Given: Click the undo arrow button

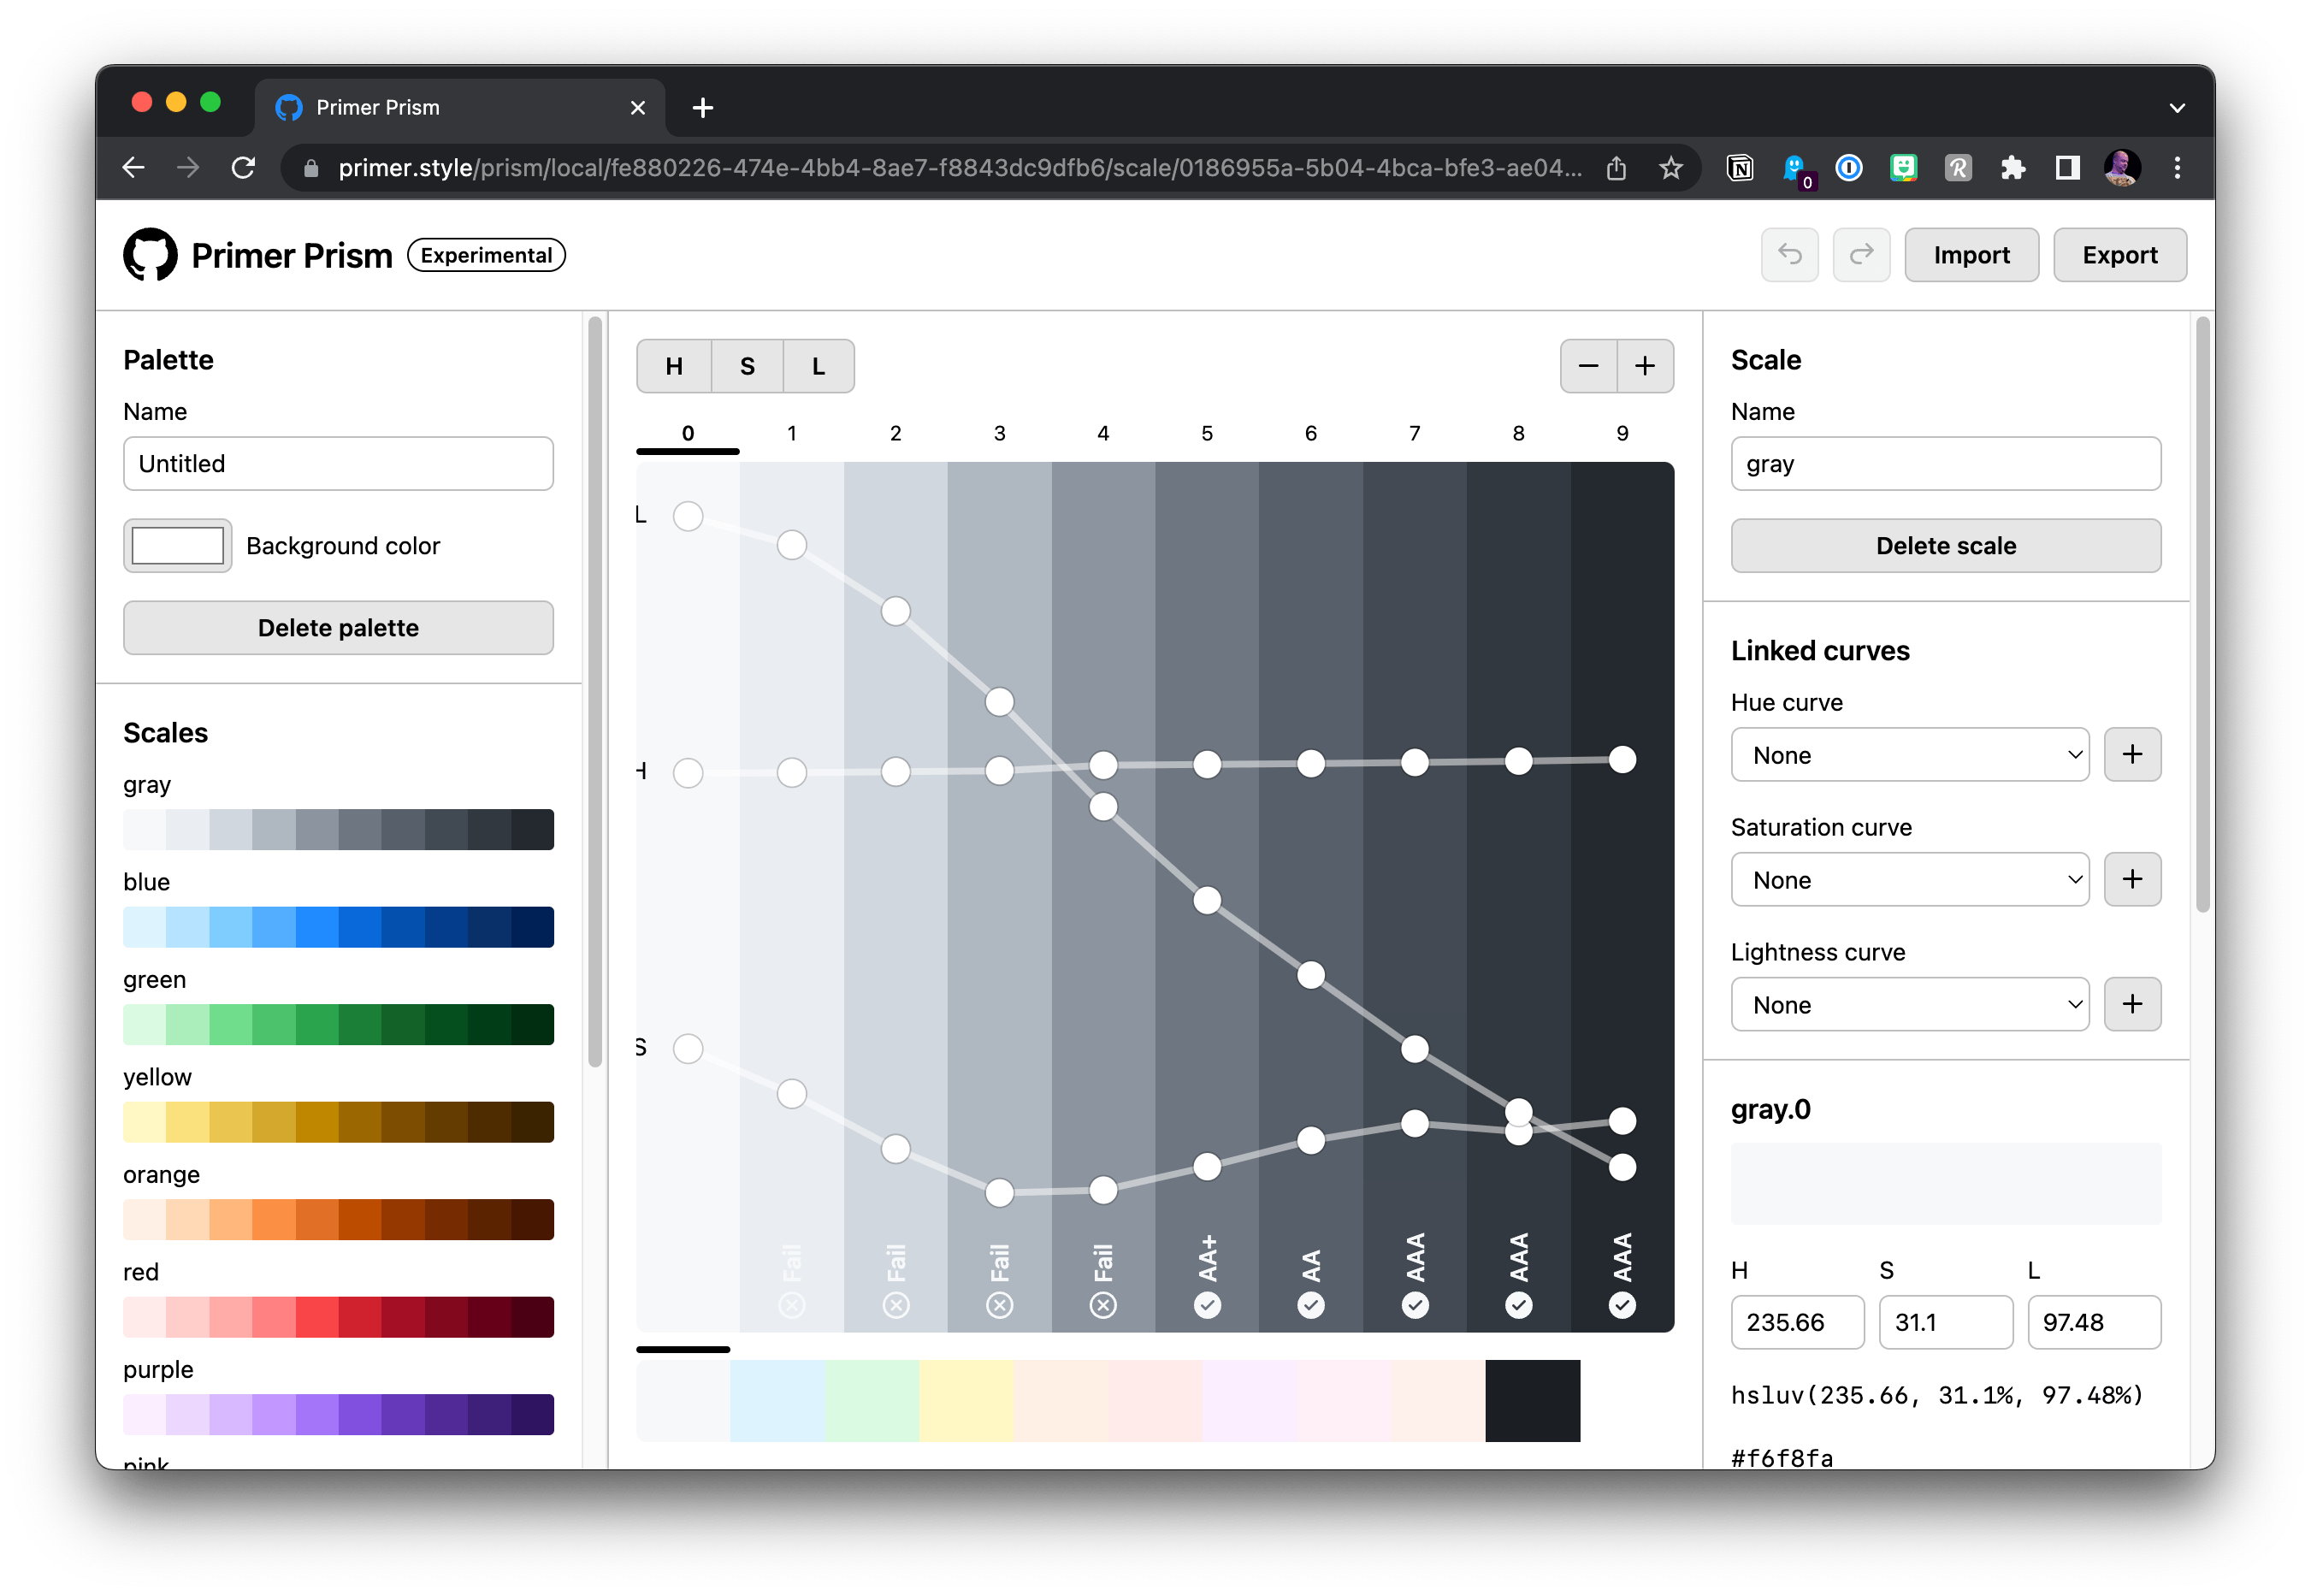Looking at the screenshot, I should pyautogui.click(x=1789, y=255).
